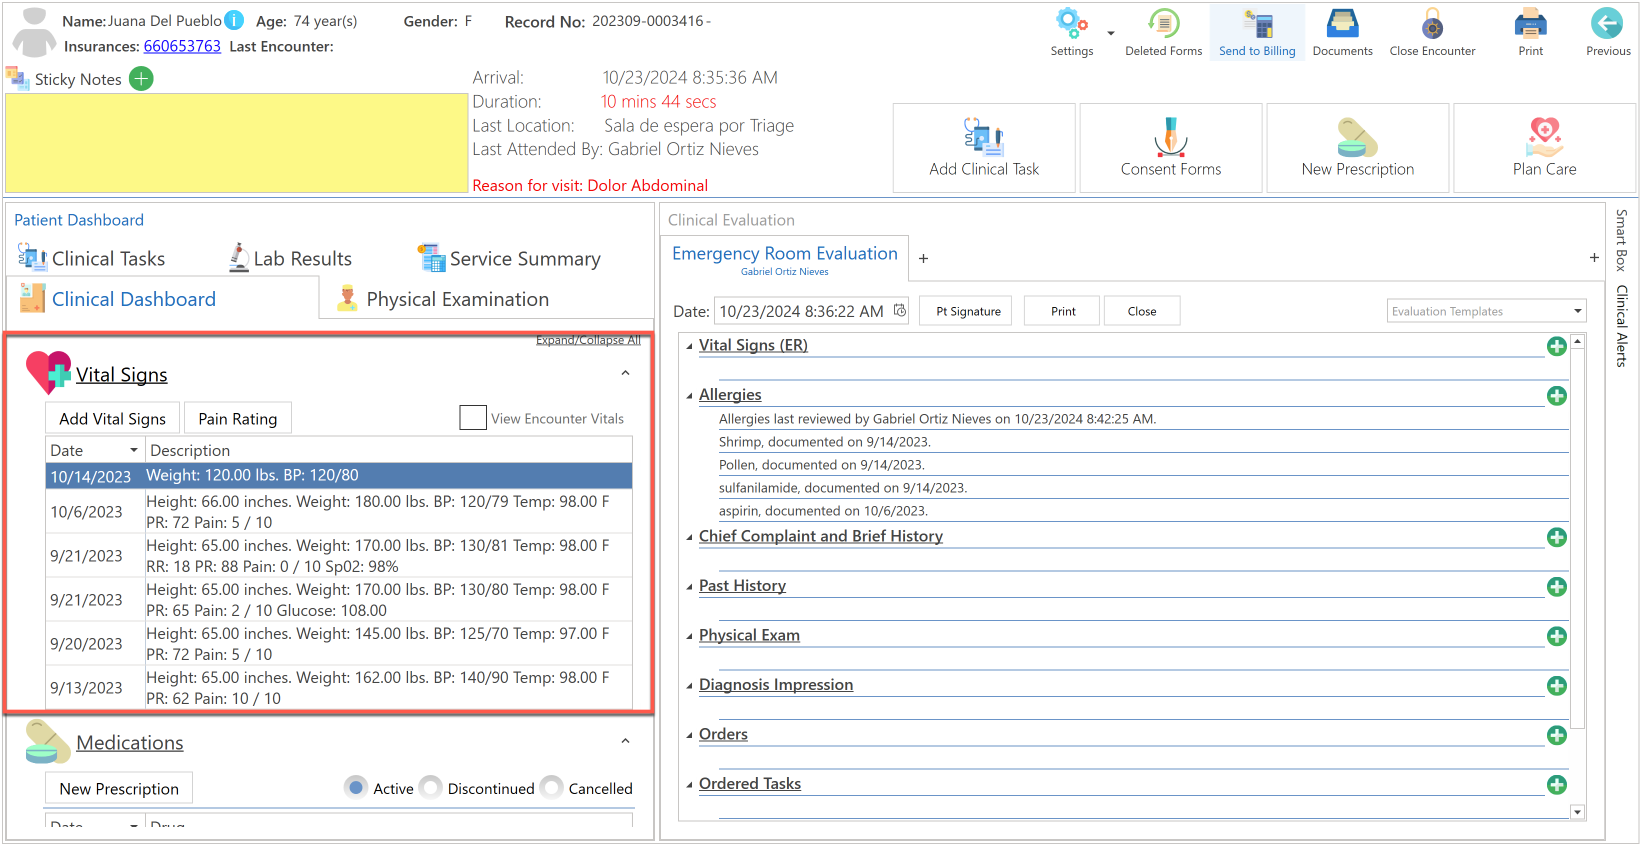Collapse the Past History section triangle

coord(689,587)
